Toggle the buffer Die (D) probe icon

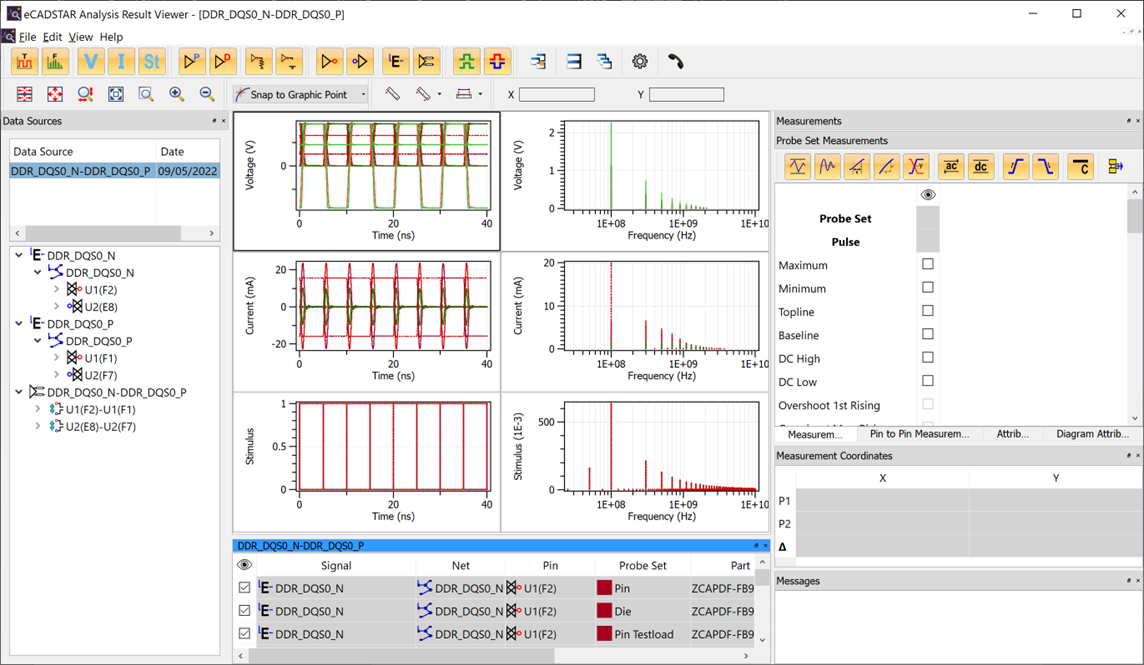pyautogui.click(x=222, y=62)
